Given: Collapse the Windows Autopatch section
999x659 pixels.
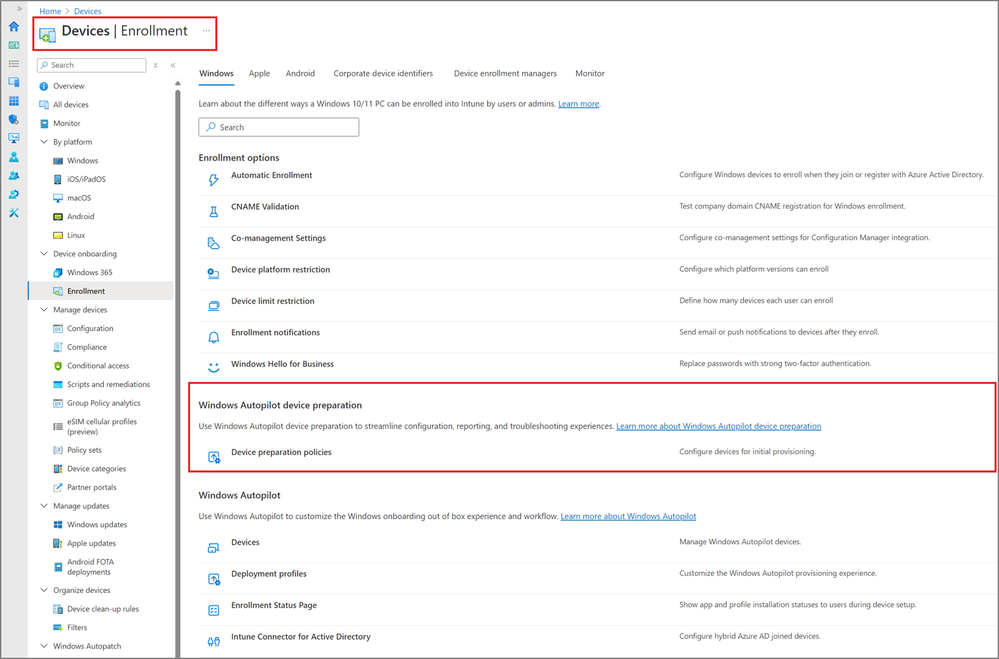Looking at the screenshot, I should pos(44,646).
